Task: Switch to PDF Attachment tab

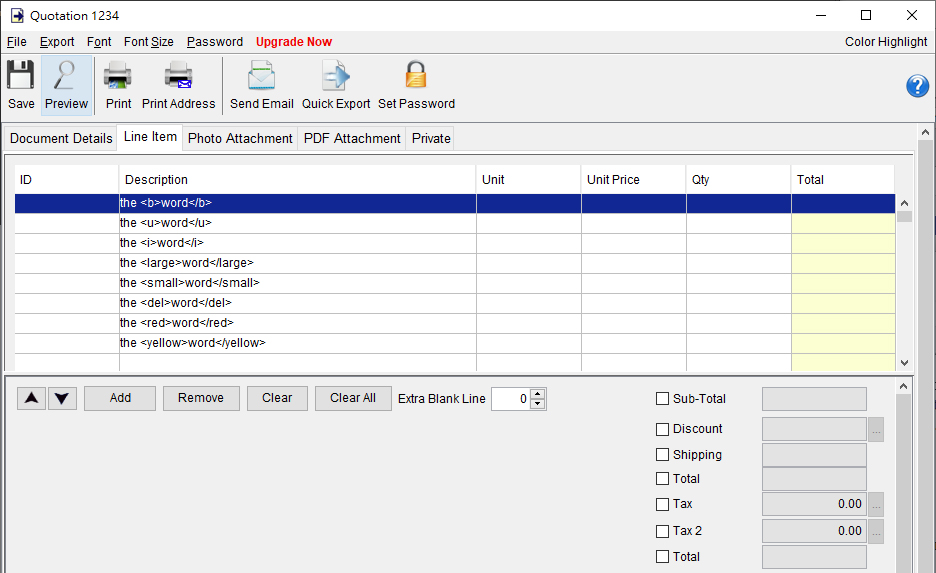Action: coord(352,138)
